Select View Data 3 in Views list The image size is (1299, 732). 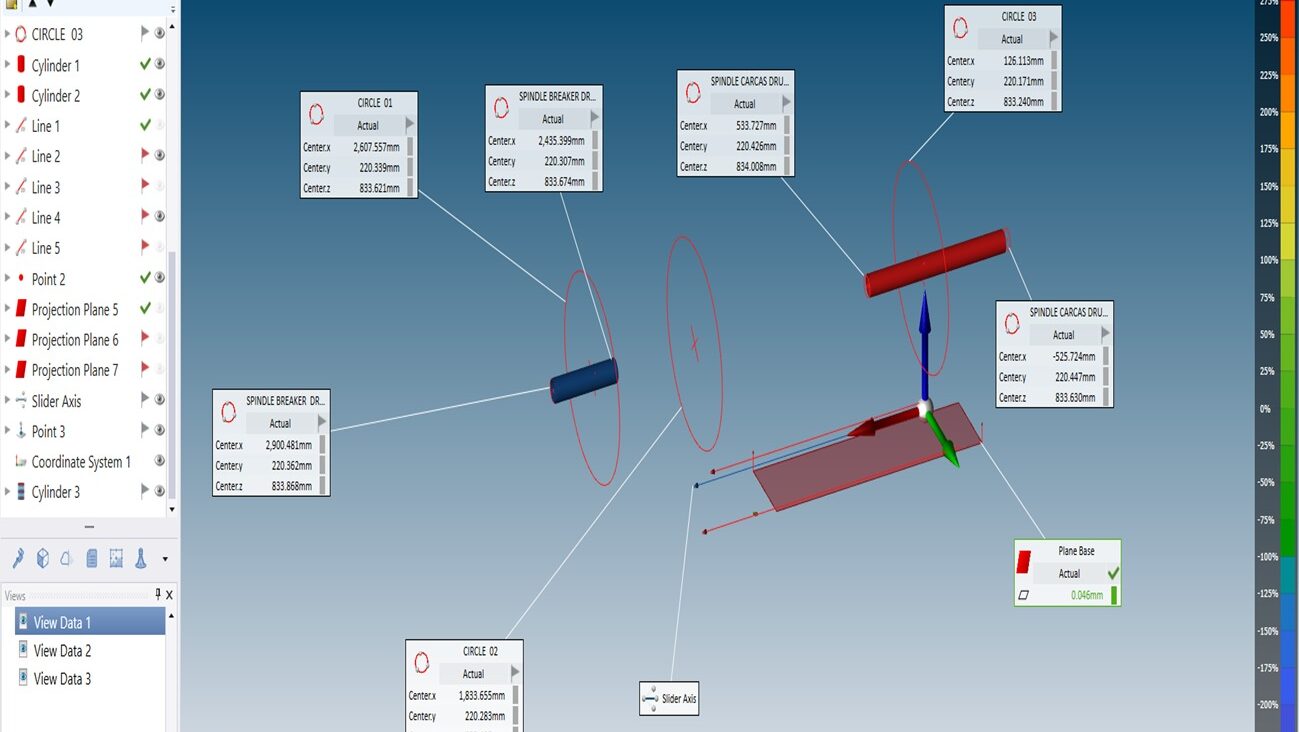click(x=62, y=679)
